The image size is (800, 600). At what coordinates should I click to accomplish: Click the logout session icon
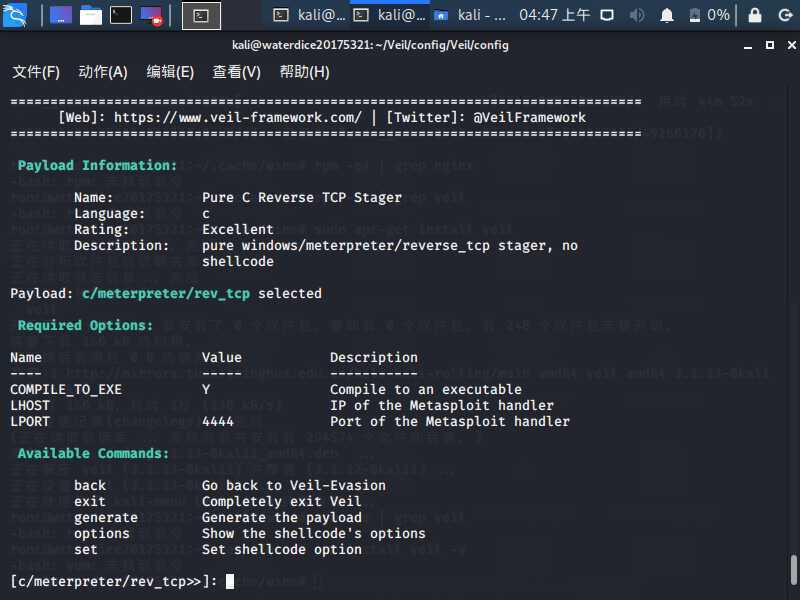coord(785,15)
